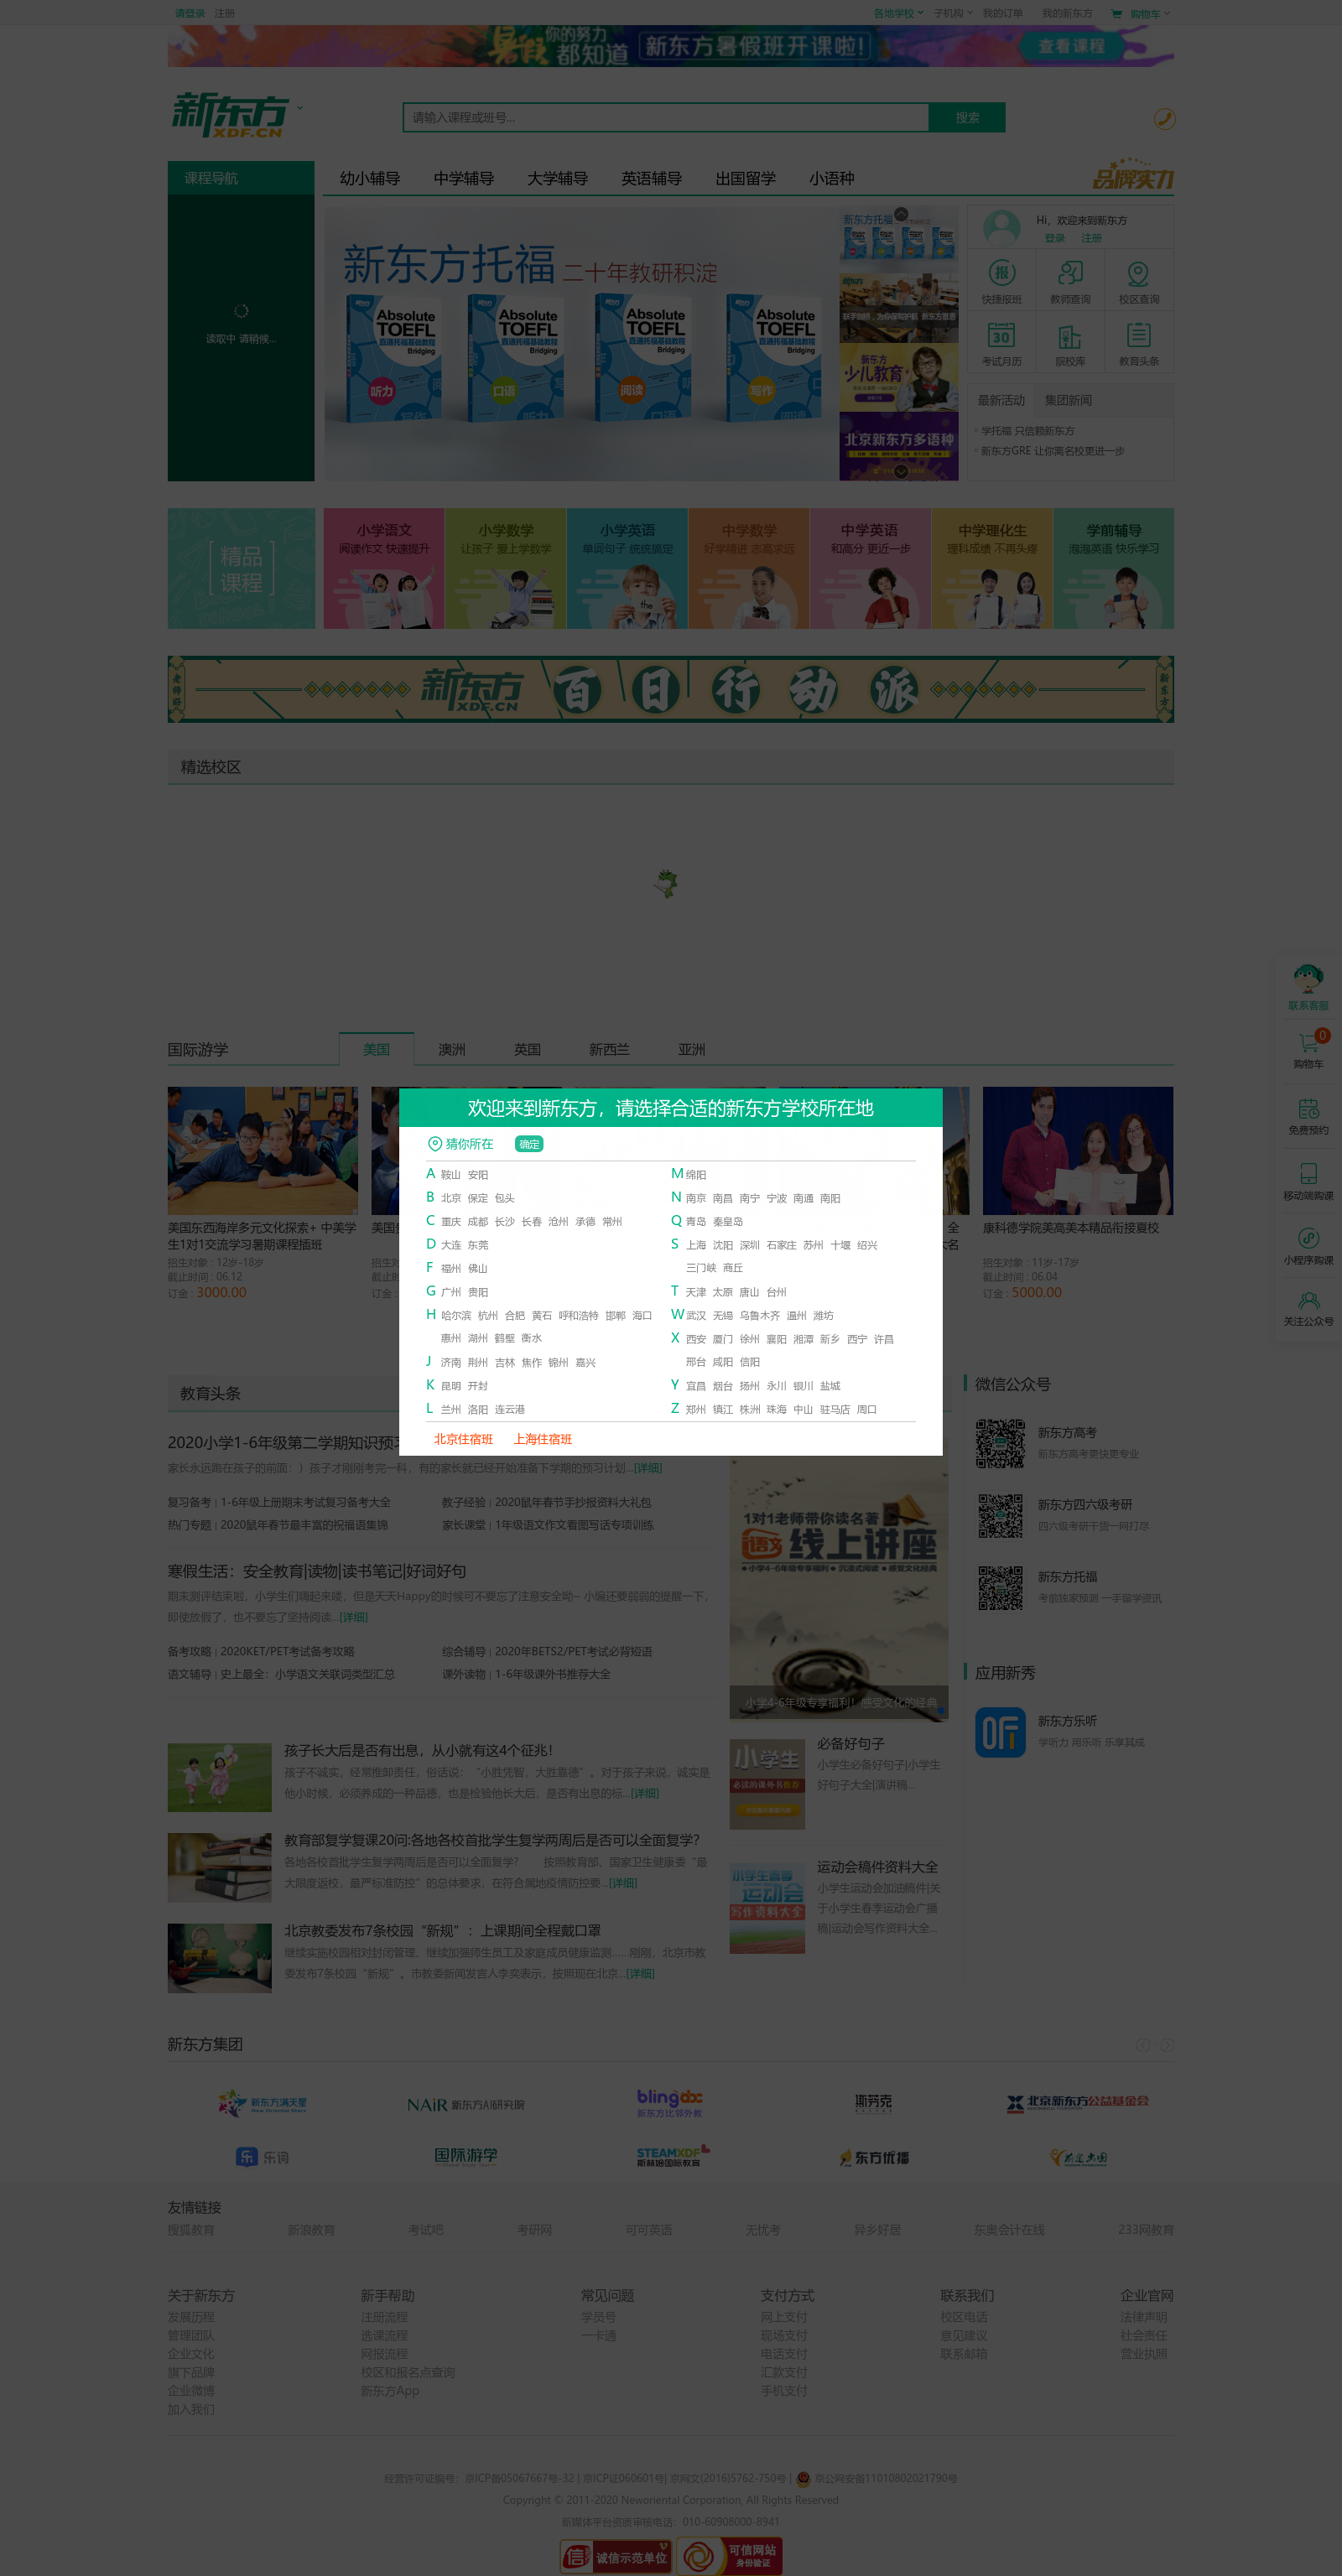Open 快捷报班 quick enrollment icon
This screenshot has width=1342, height=2576.
point(1001,281)
